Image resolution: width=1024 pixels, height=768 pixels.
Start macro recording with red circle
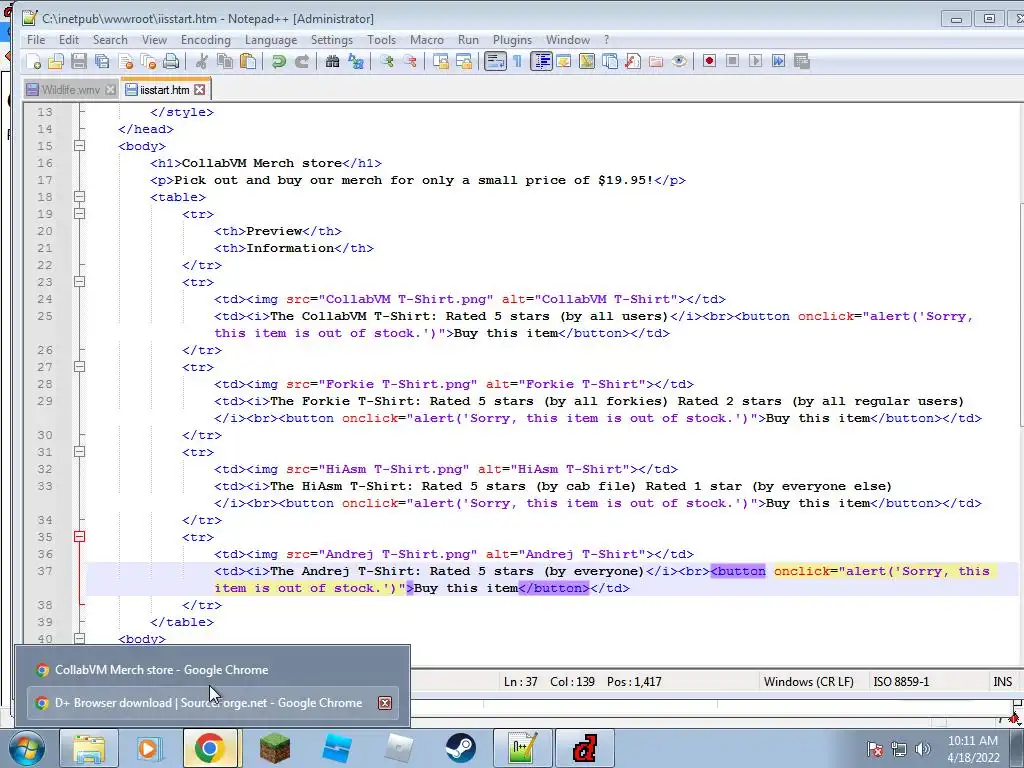[709, 61]
